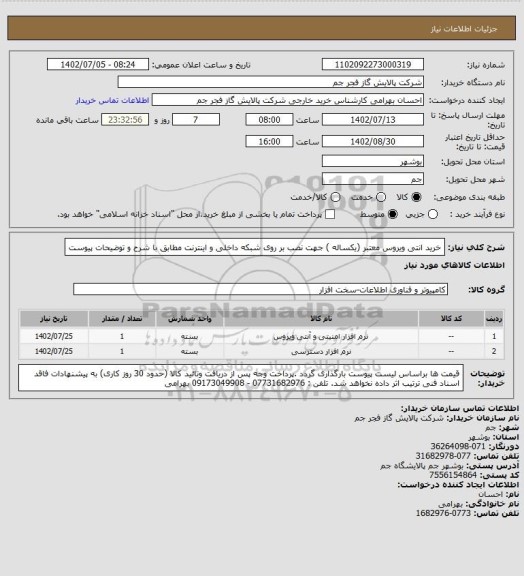Click the اطلاعات تماس سازمان خریدار heading

(459, 408)
